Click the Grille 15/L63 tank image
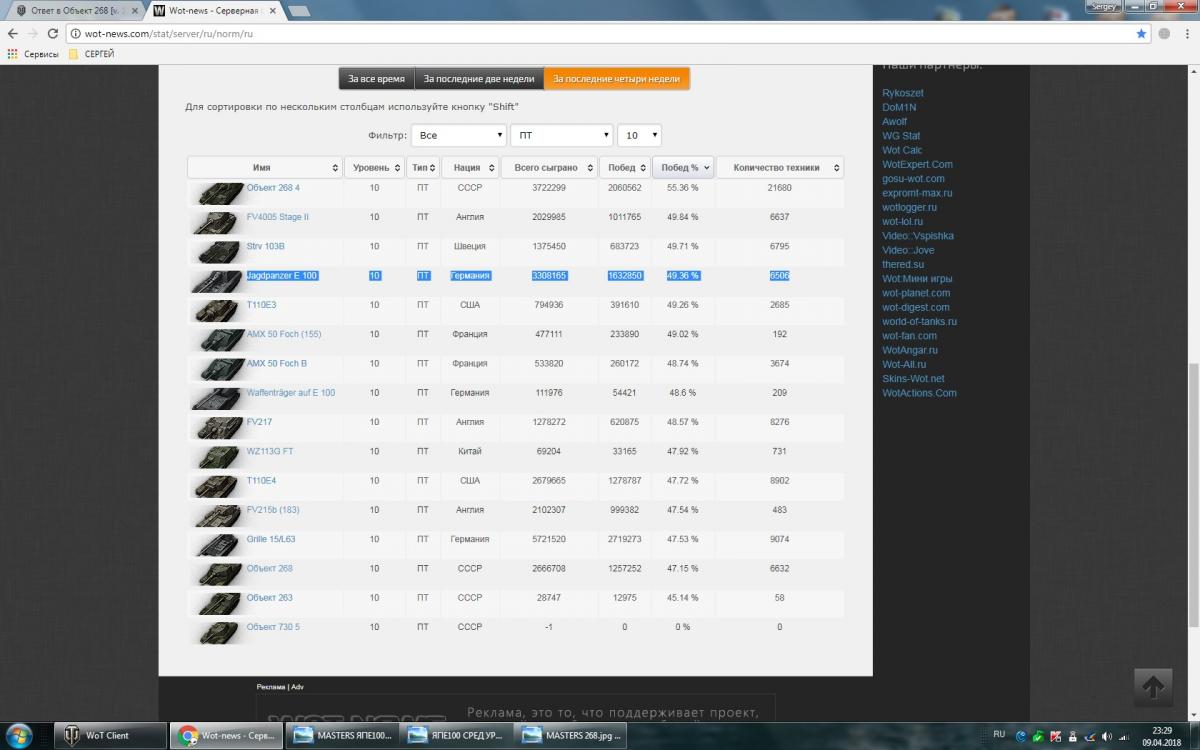 tap(216, 544)
